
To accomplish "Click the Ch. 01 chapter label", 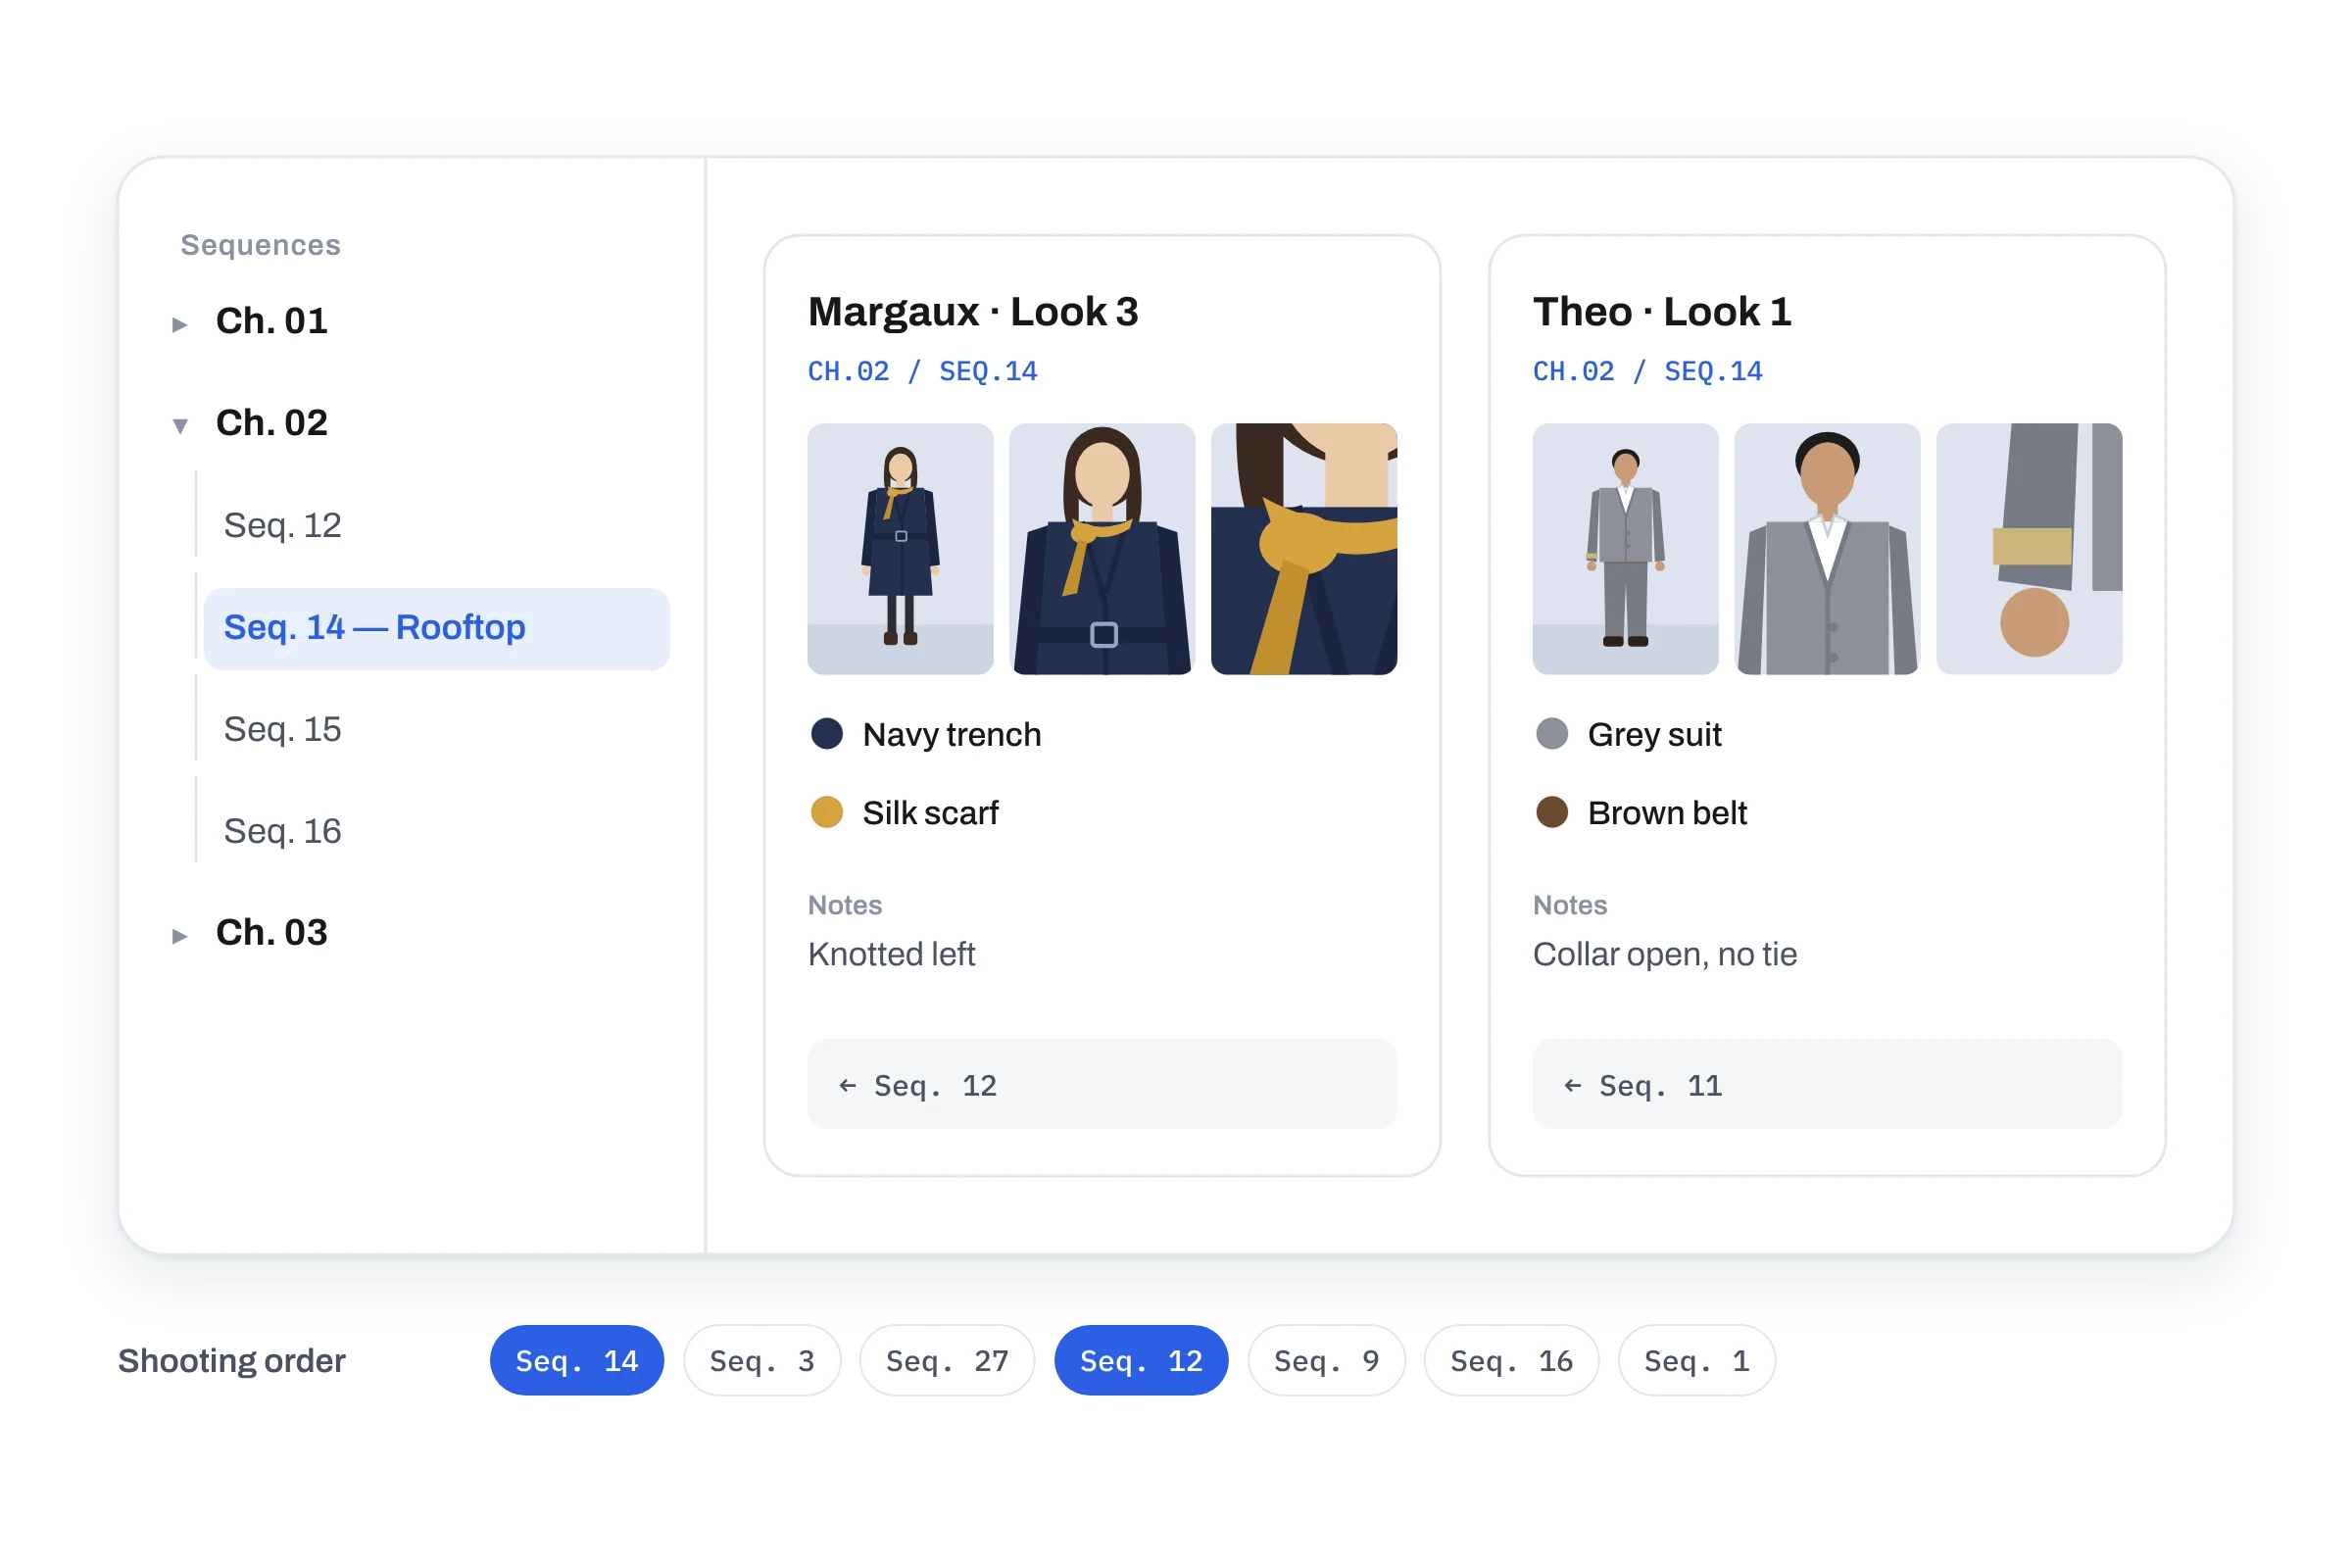I will point(272,322).
